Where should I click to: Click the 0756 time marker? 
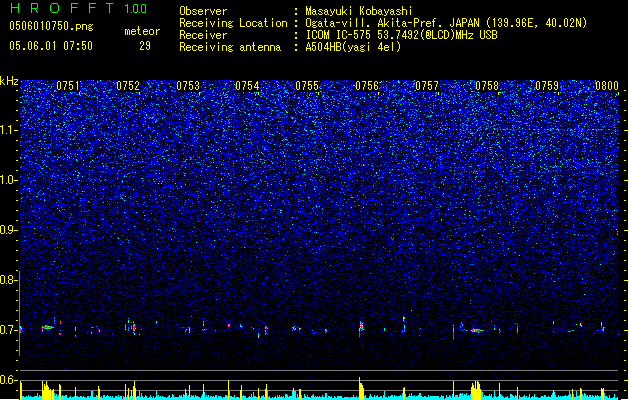[367, 86]
